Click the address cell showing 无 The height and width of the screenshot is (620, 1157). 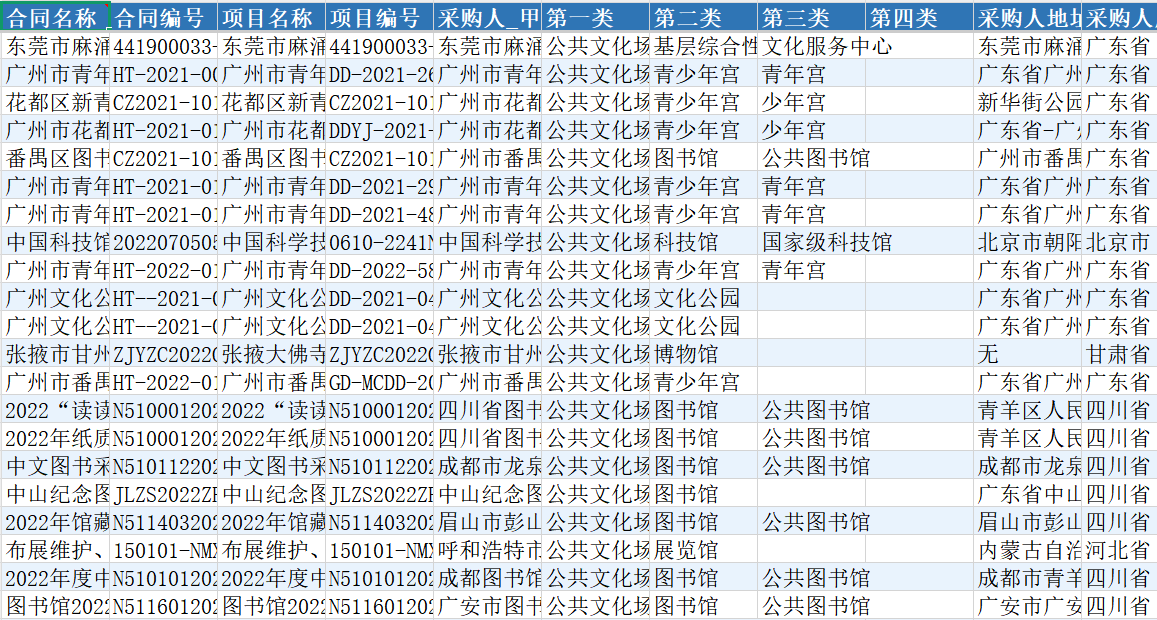tap(1027, 354)
